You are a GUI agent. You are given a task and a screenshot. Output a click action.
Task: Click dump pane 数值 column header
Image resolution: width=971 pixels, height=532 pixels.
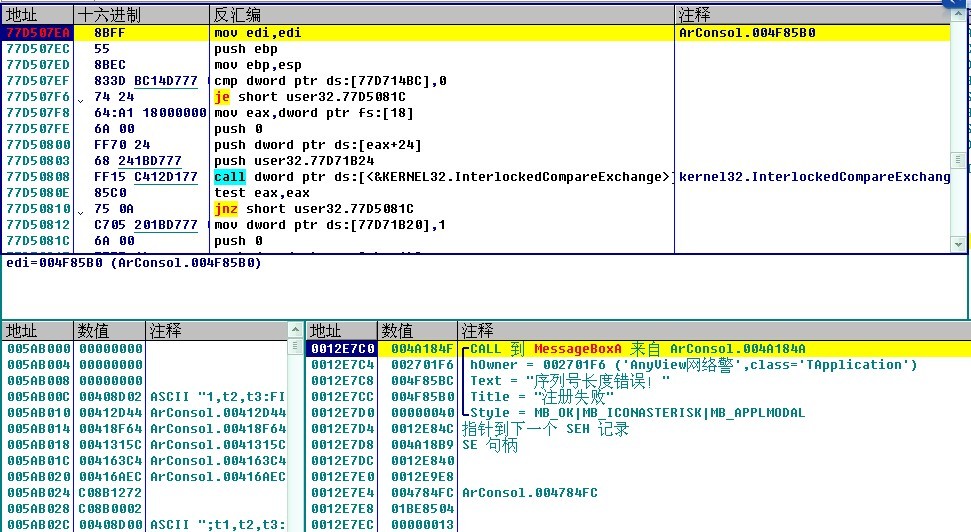tap(109, 331)
